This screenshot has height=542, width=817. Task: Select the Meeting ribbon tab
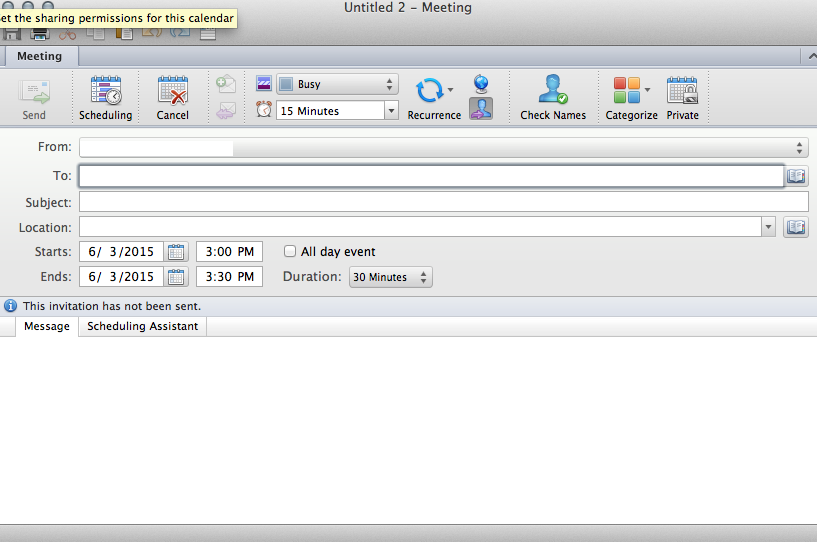tap(40, 56)
